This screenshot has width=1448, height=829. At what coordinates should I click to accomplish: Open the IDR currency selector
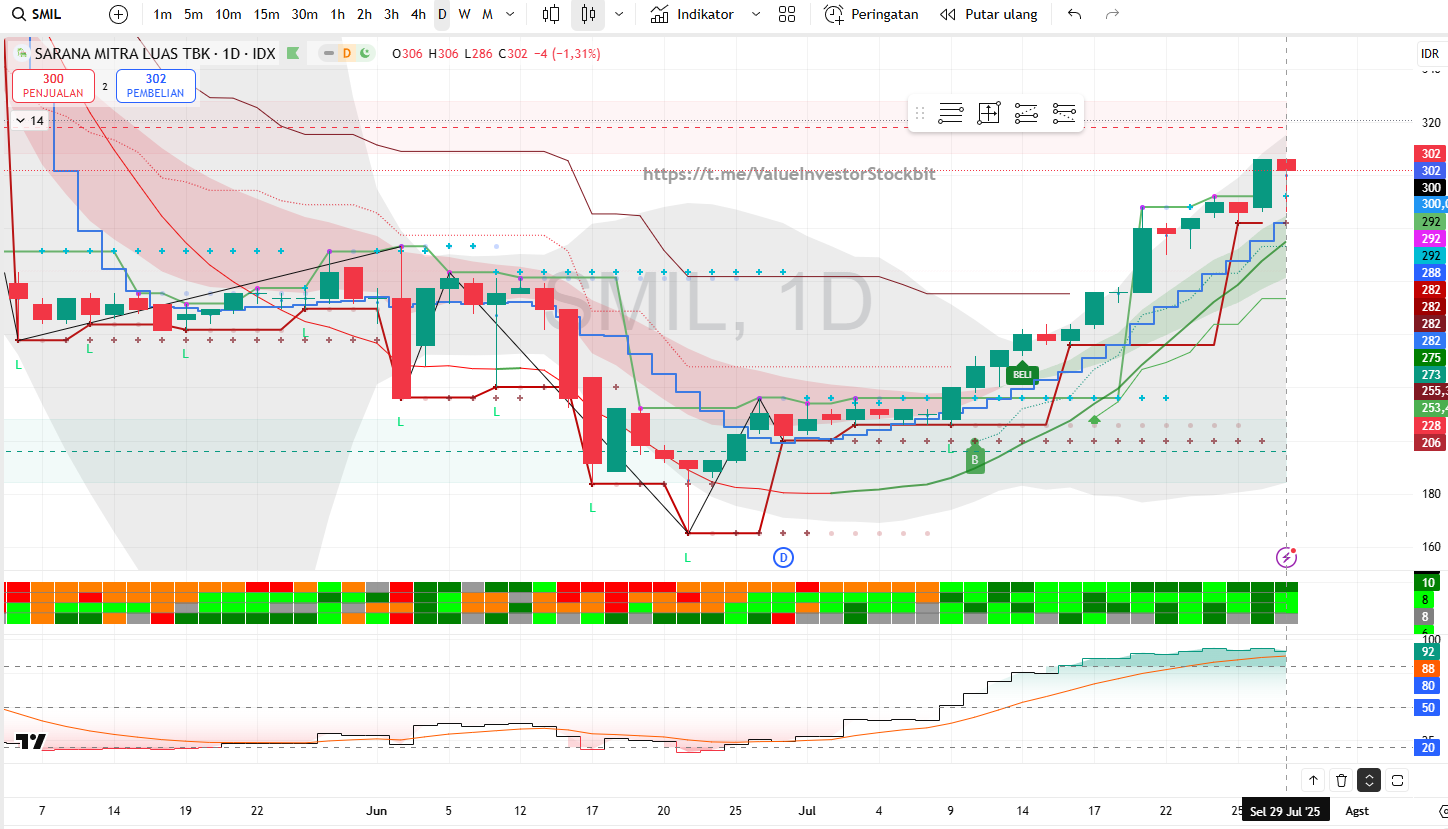tap(1430, 54)
